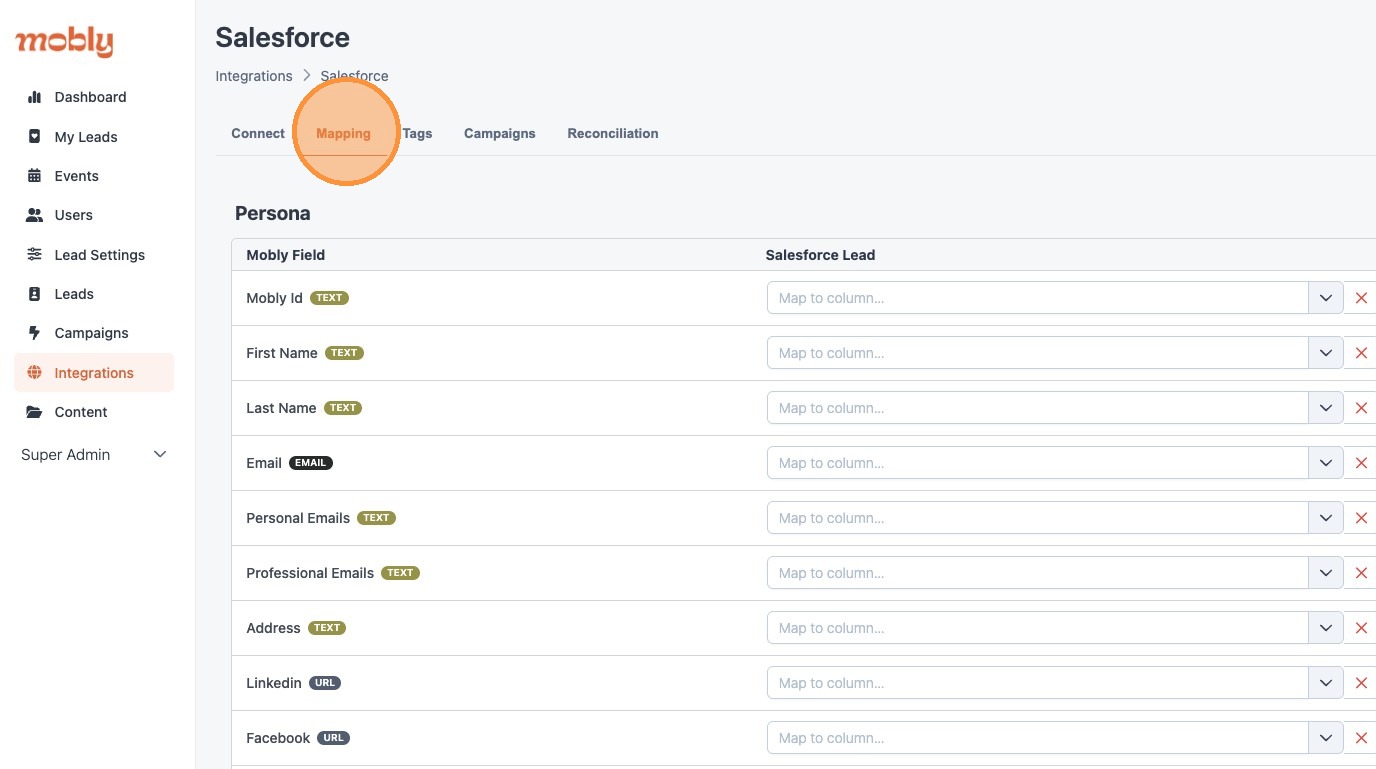Click the Events calendar icon
The height and width of the screenshot is (769, 1376).
(34, 176)
